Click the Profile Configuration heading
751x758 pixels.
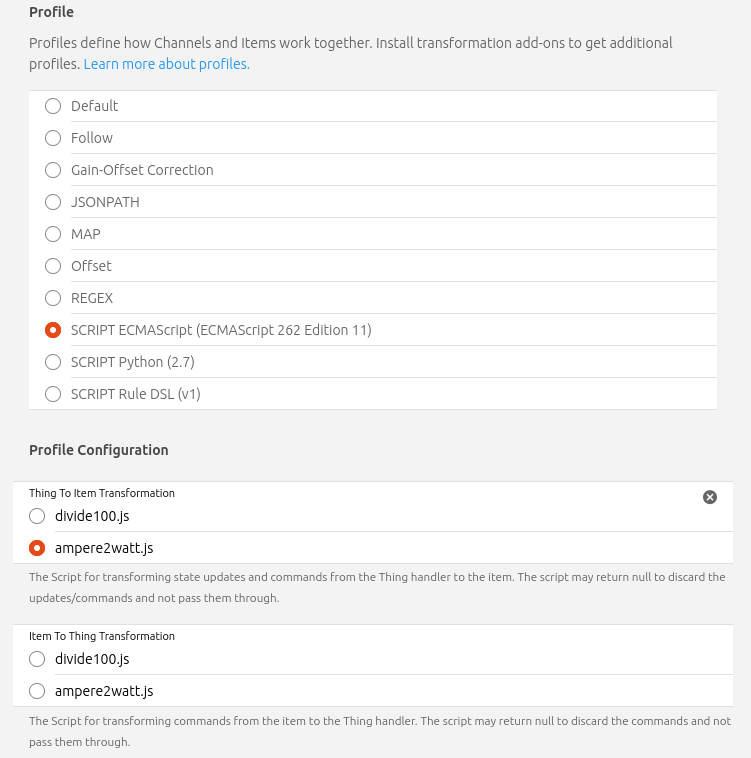[98, 450]
